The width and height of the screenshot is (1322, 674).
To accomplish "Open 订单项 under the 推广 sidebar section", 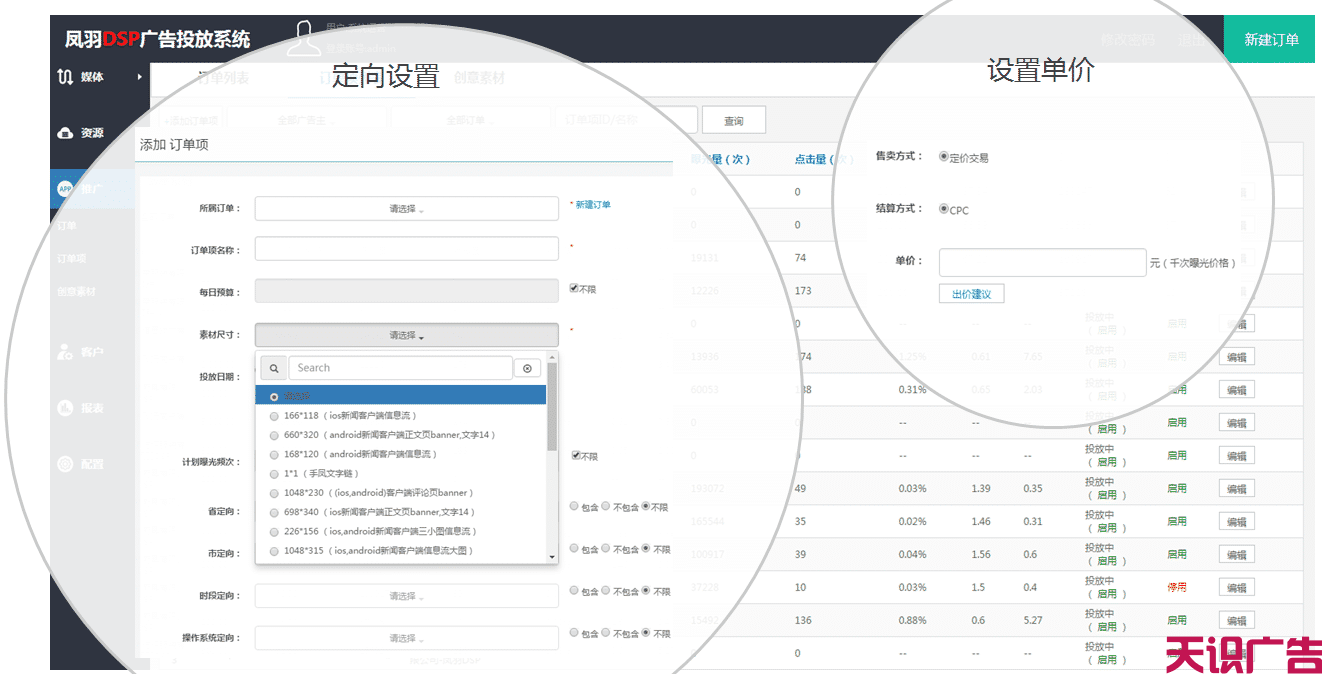I will pos(71,258).
